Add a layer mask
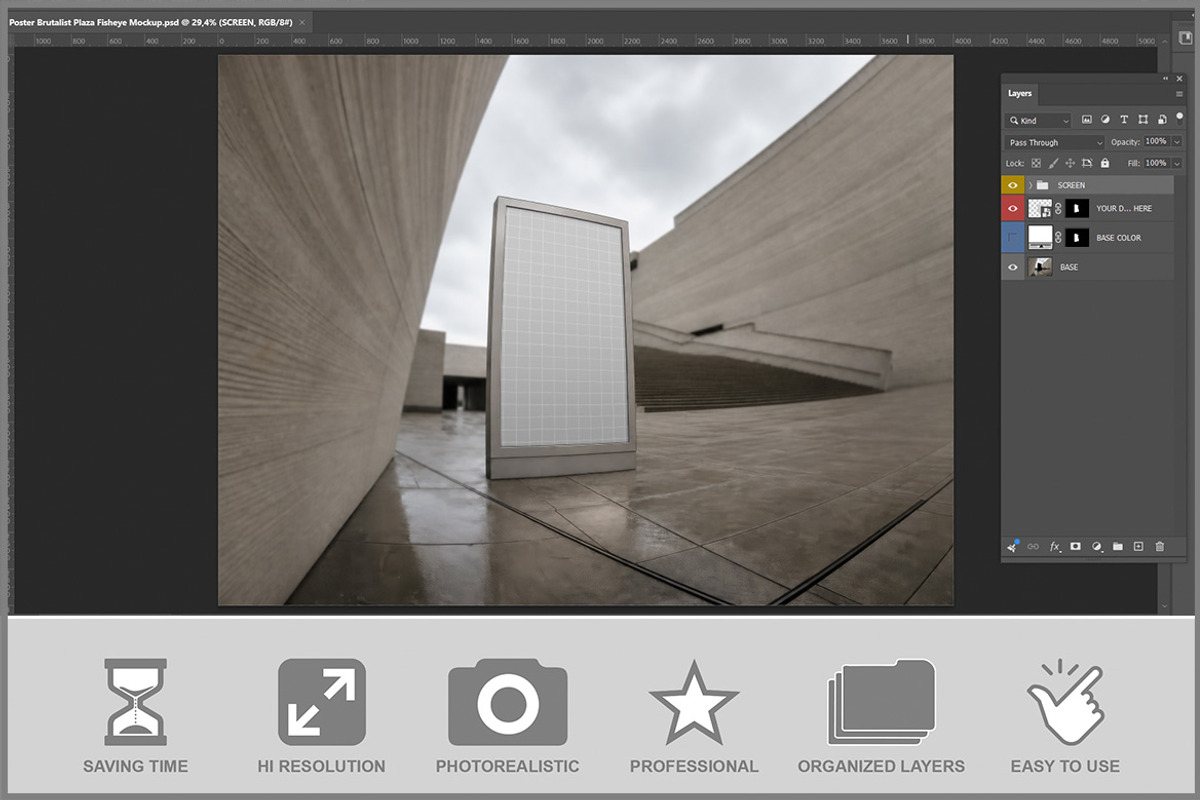This screenshot has width=1200, height=800. point(1076,547)
